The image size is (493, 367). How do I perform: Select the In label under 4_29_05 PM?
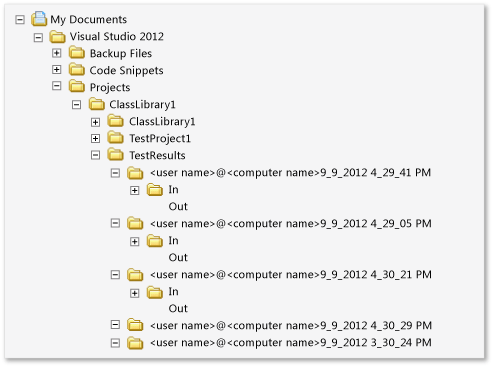(173, 241)
